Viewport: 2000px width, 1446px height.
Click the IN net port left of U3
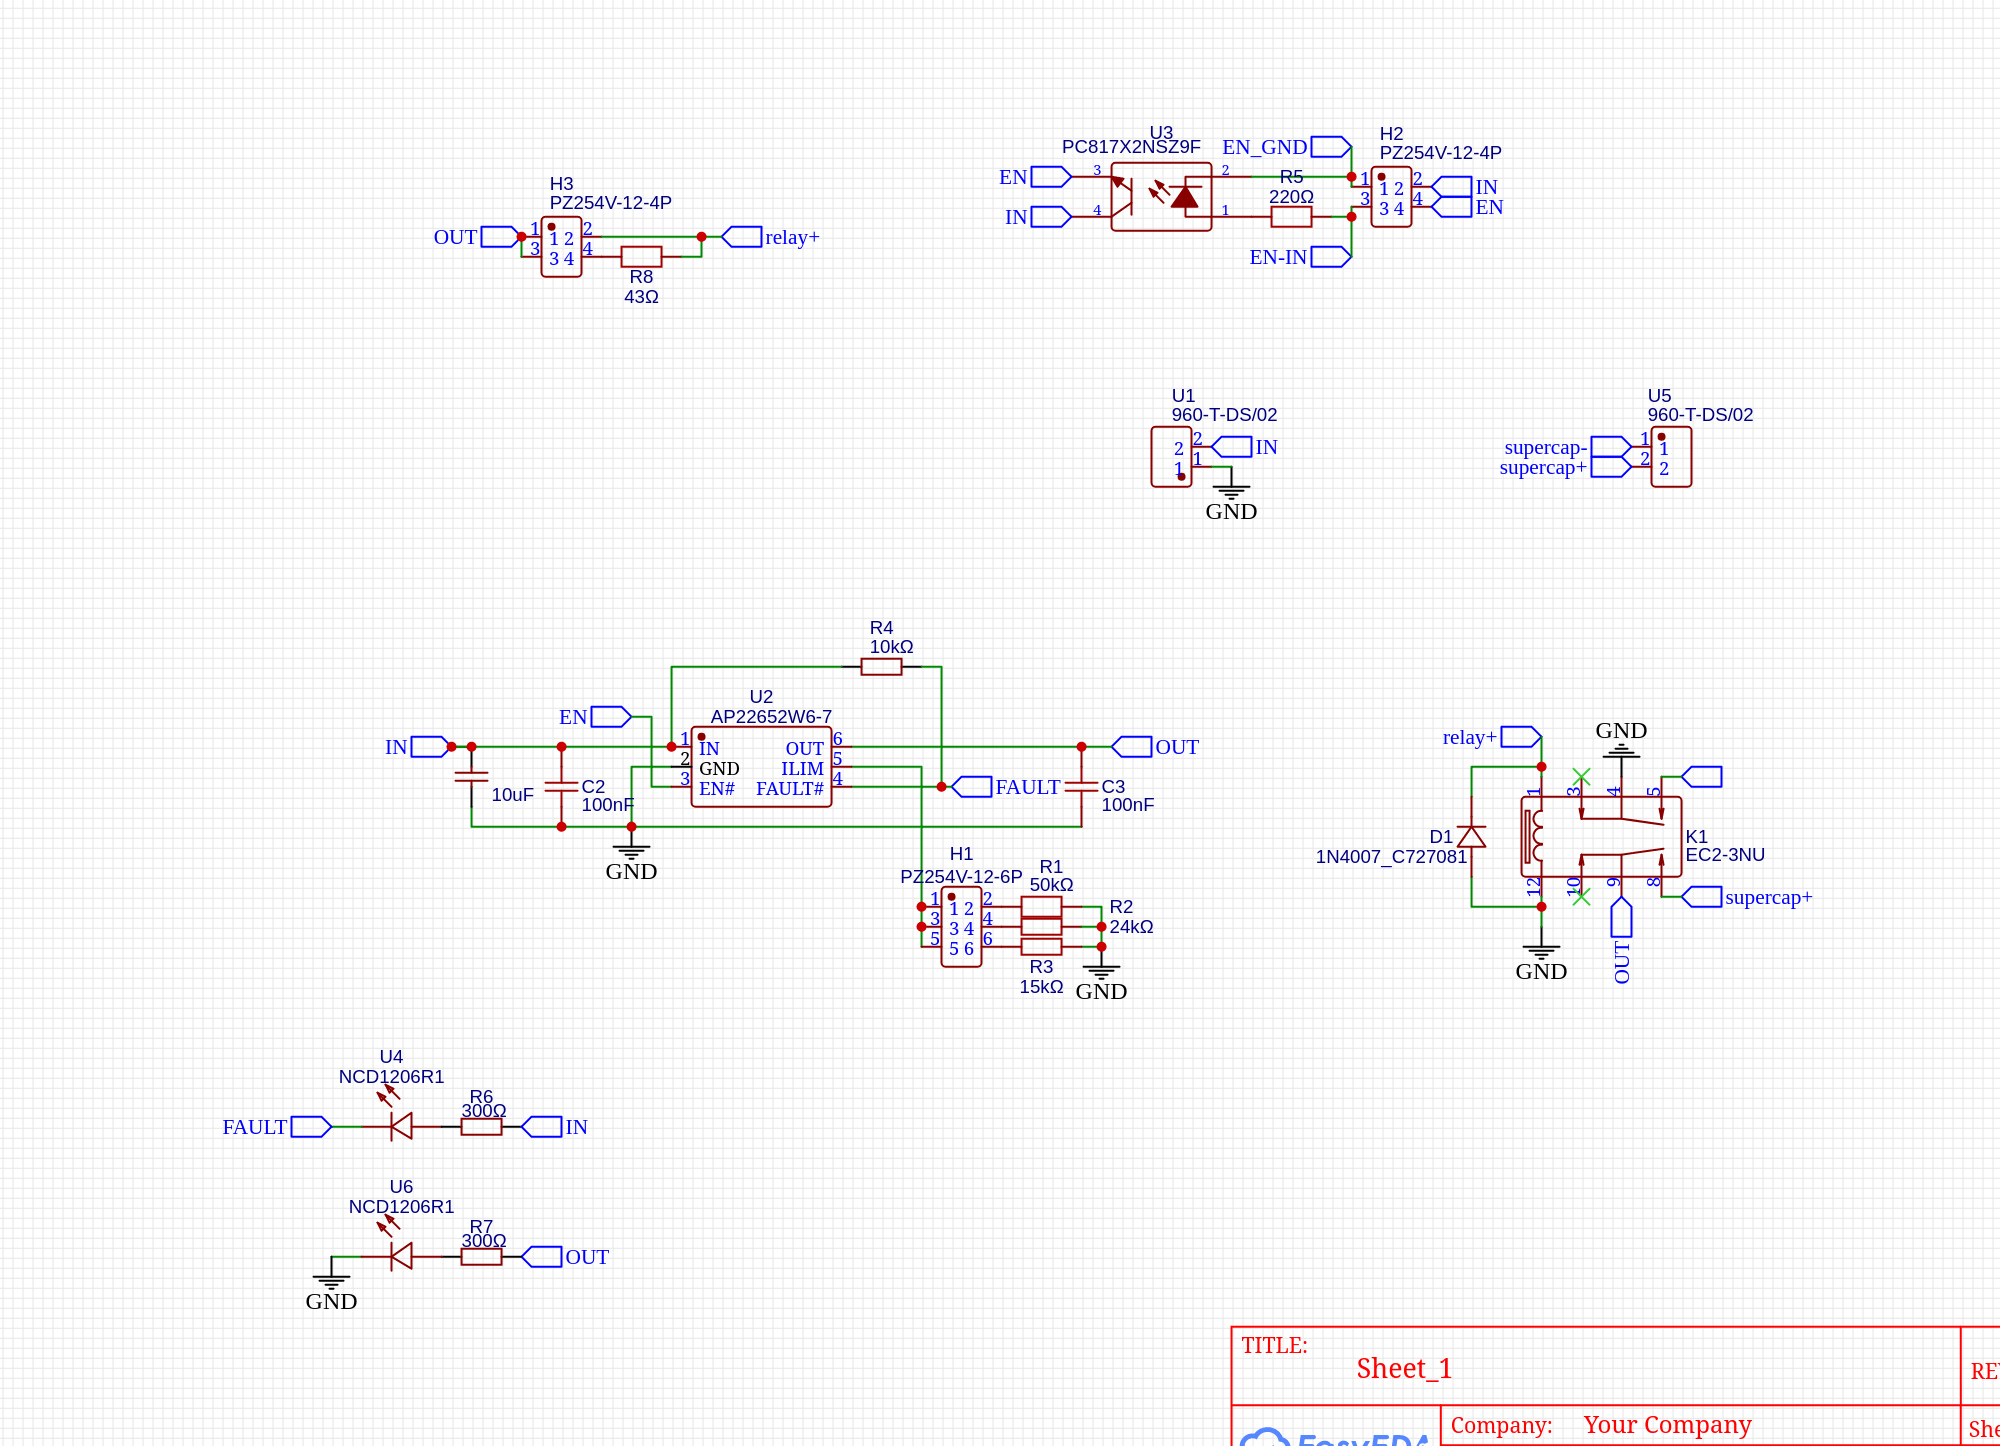click(x=1051, y=217)
